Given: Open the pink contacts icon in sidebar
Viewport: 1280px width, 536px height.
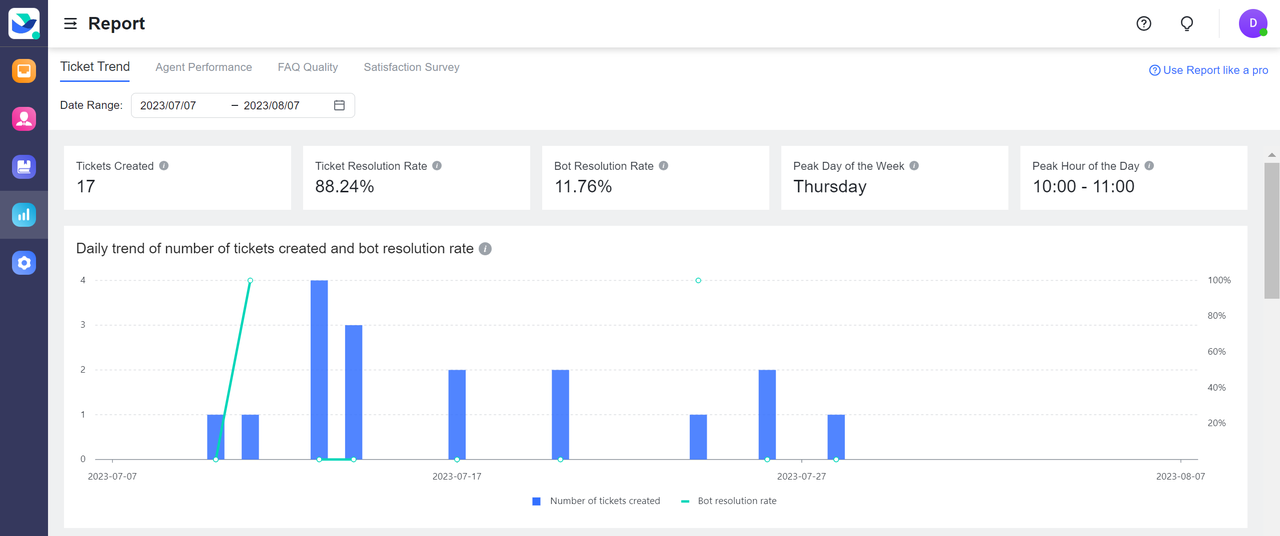Looking at the screenshot, I should pos(24,119).
